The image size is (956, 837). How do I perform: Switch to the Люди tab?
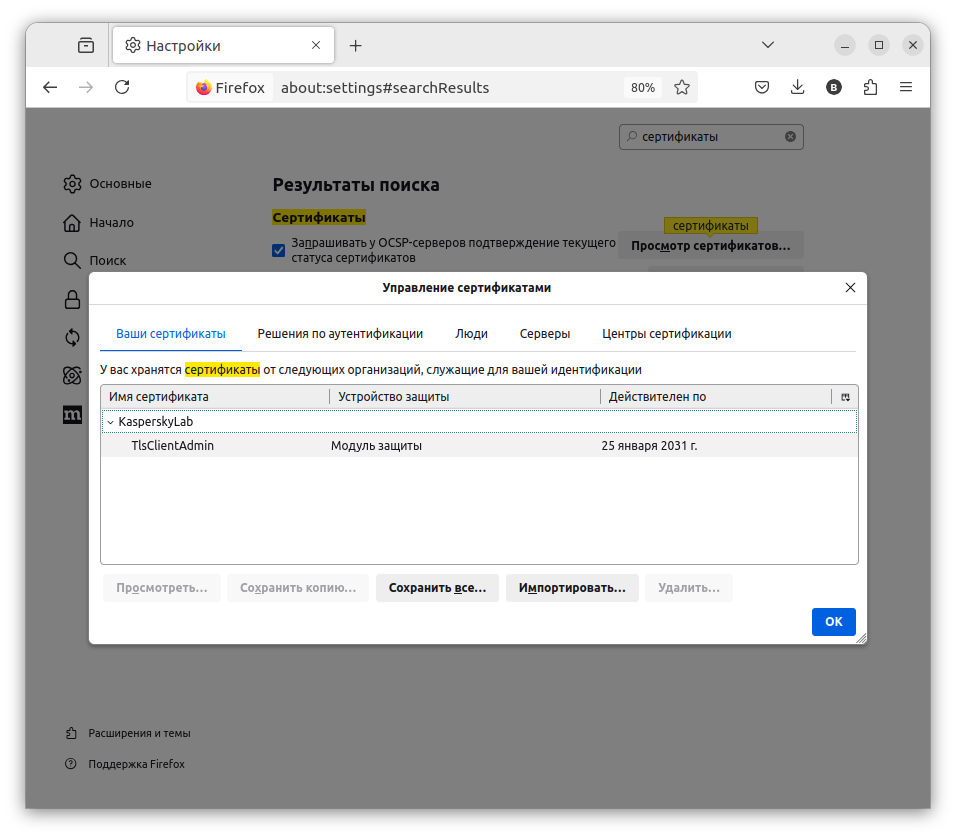(471, 333)
